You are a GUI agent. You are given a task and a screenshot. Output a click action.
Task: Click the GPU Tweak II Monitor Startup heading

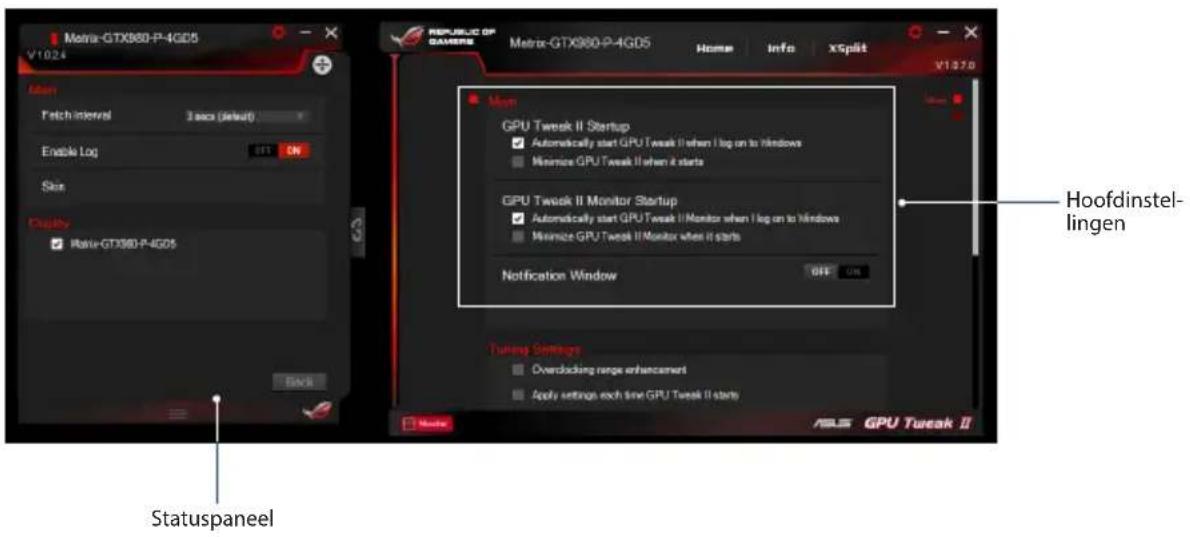590,201
